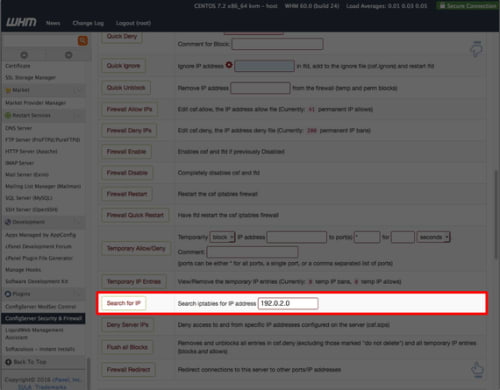Click the page vertical scrollbar
This screenshot has width=500, height=390.
coord(496,214)
